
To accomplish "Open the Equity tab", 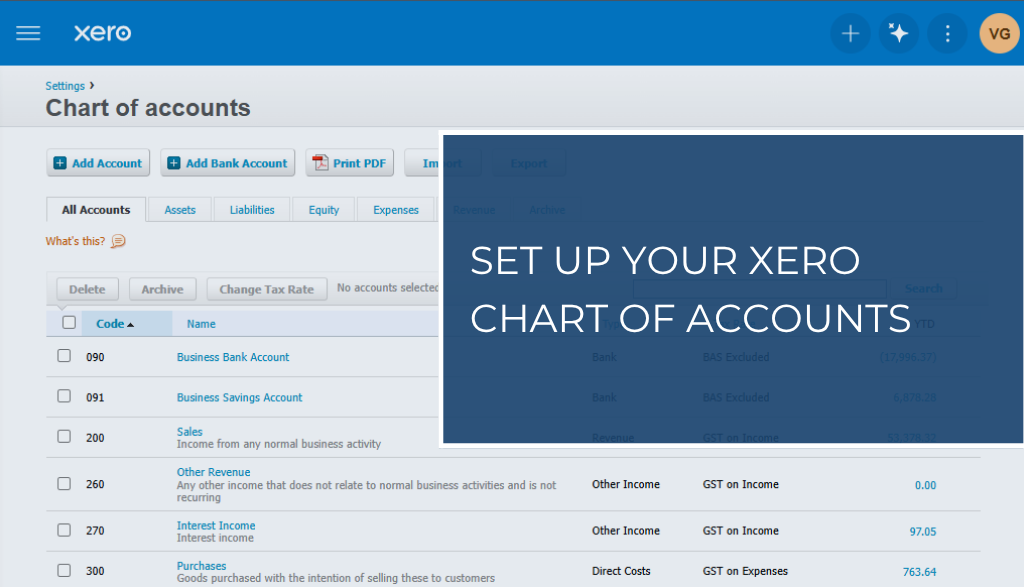I will tap(323, 209).
